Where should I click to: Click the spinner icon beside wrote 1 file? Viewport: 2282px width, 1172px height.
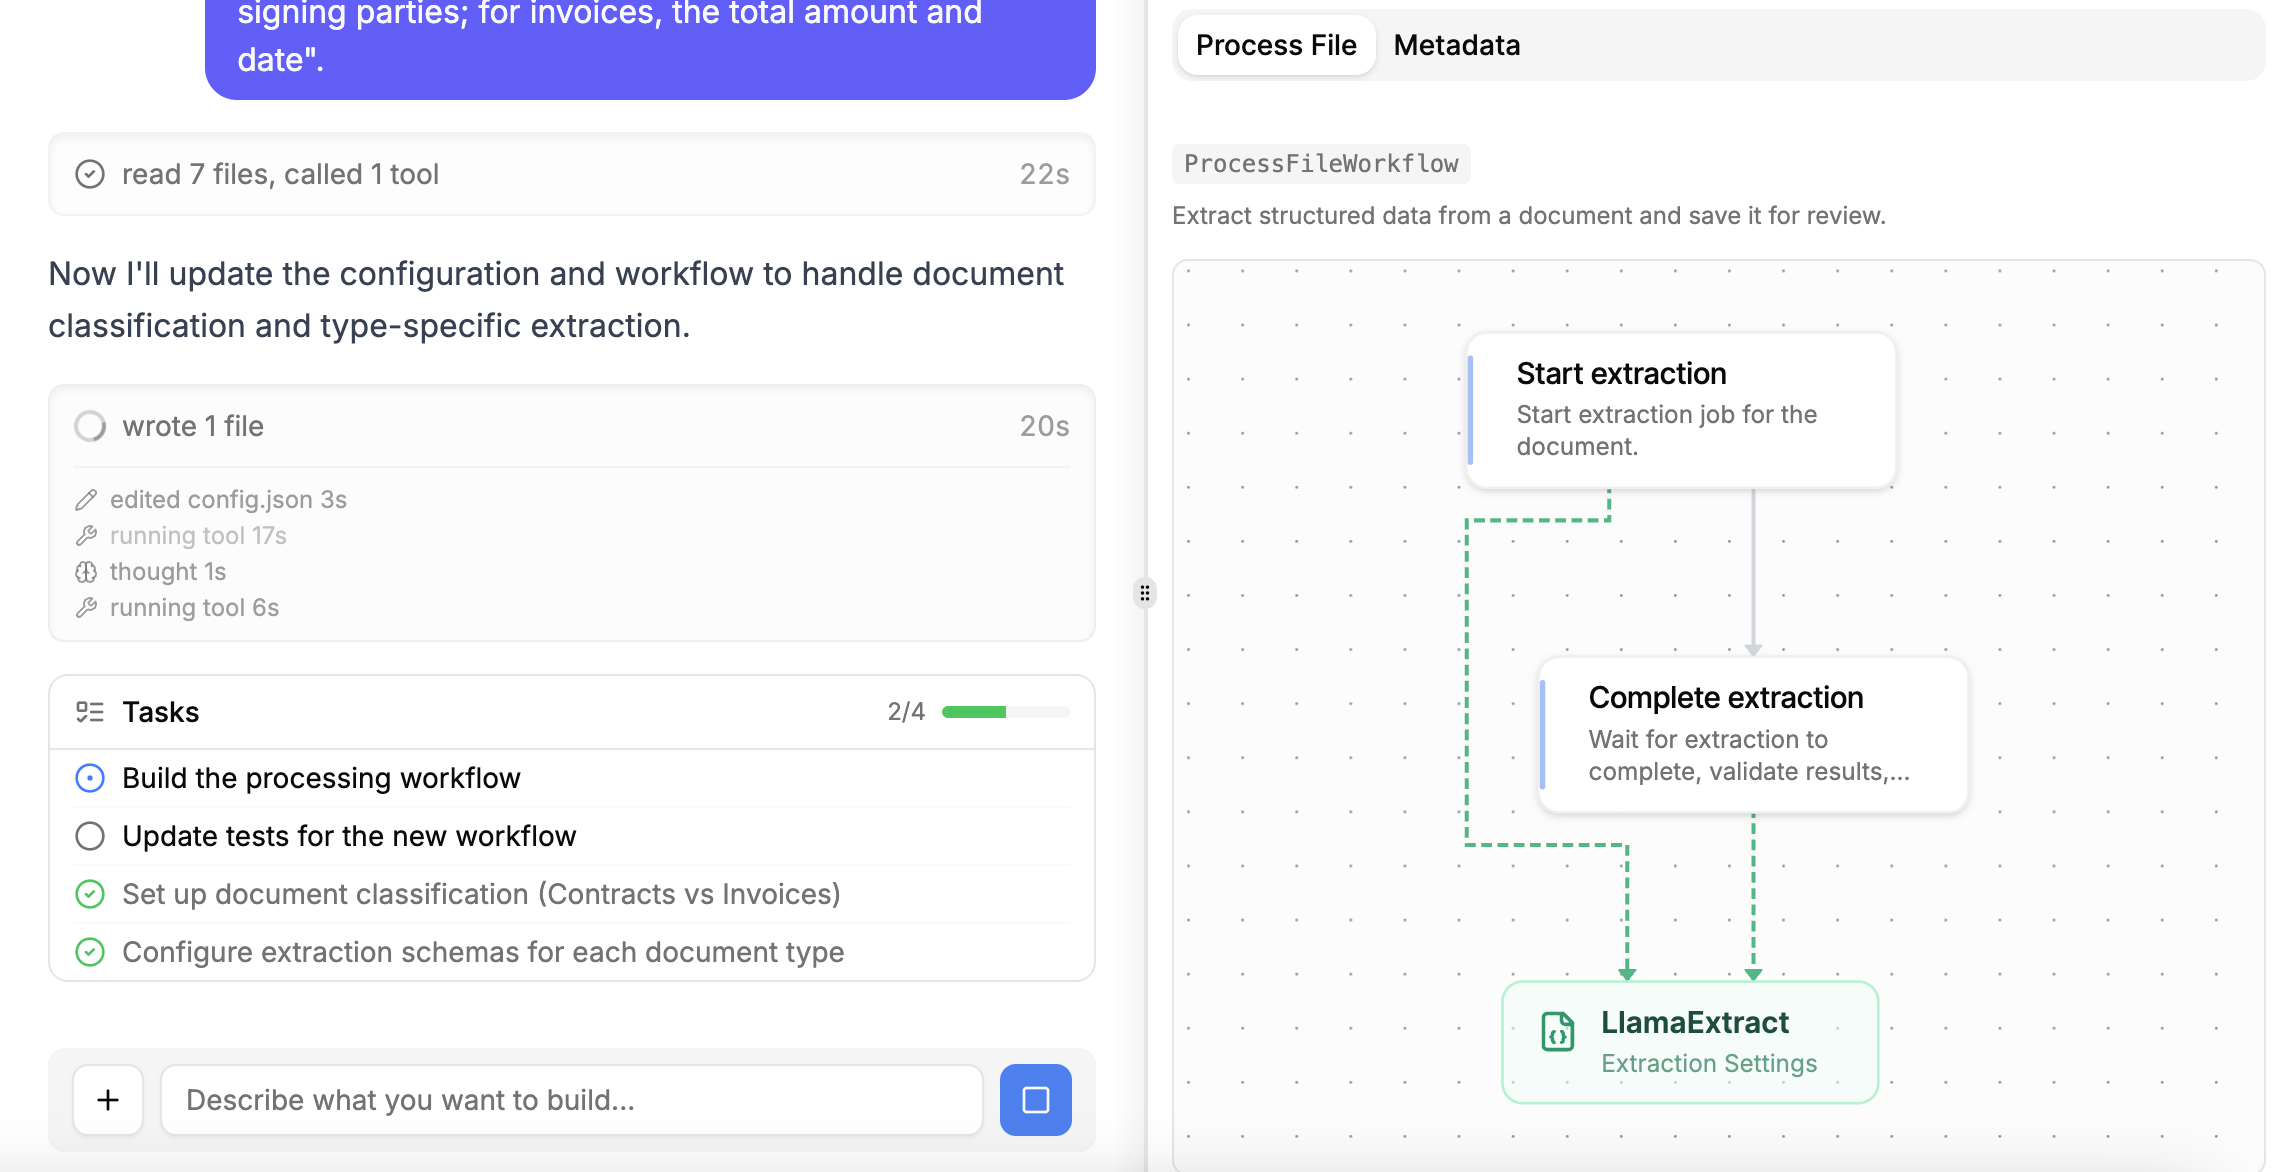point(90,425)
